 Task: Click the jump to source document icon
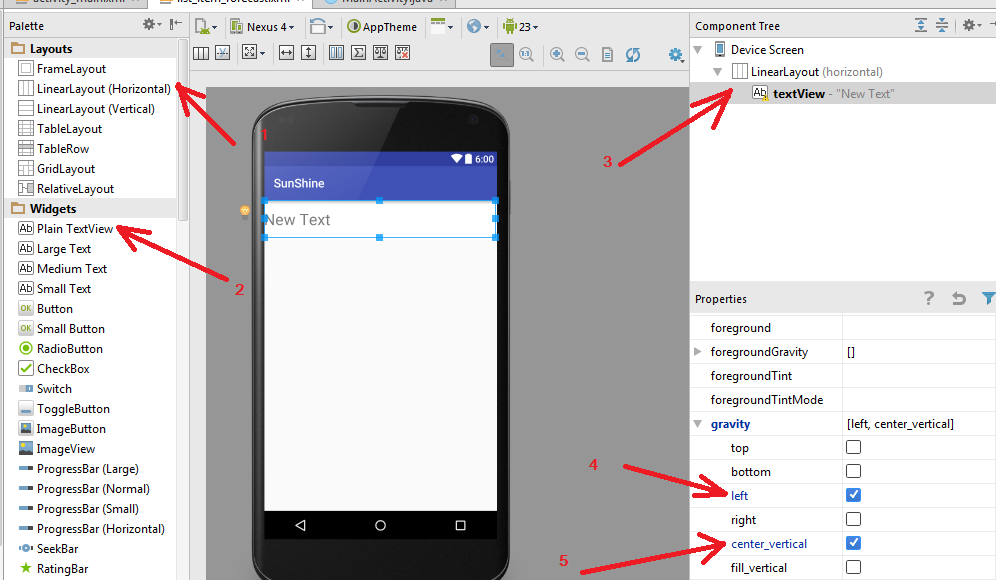607,55
